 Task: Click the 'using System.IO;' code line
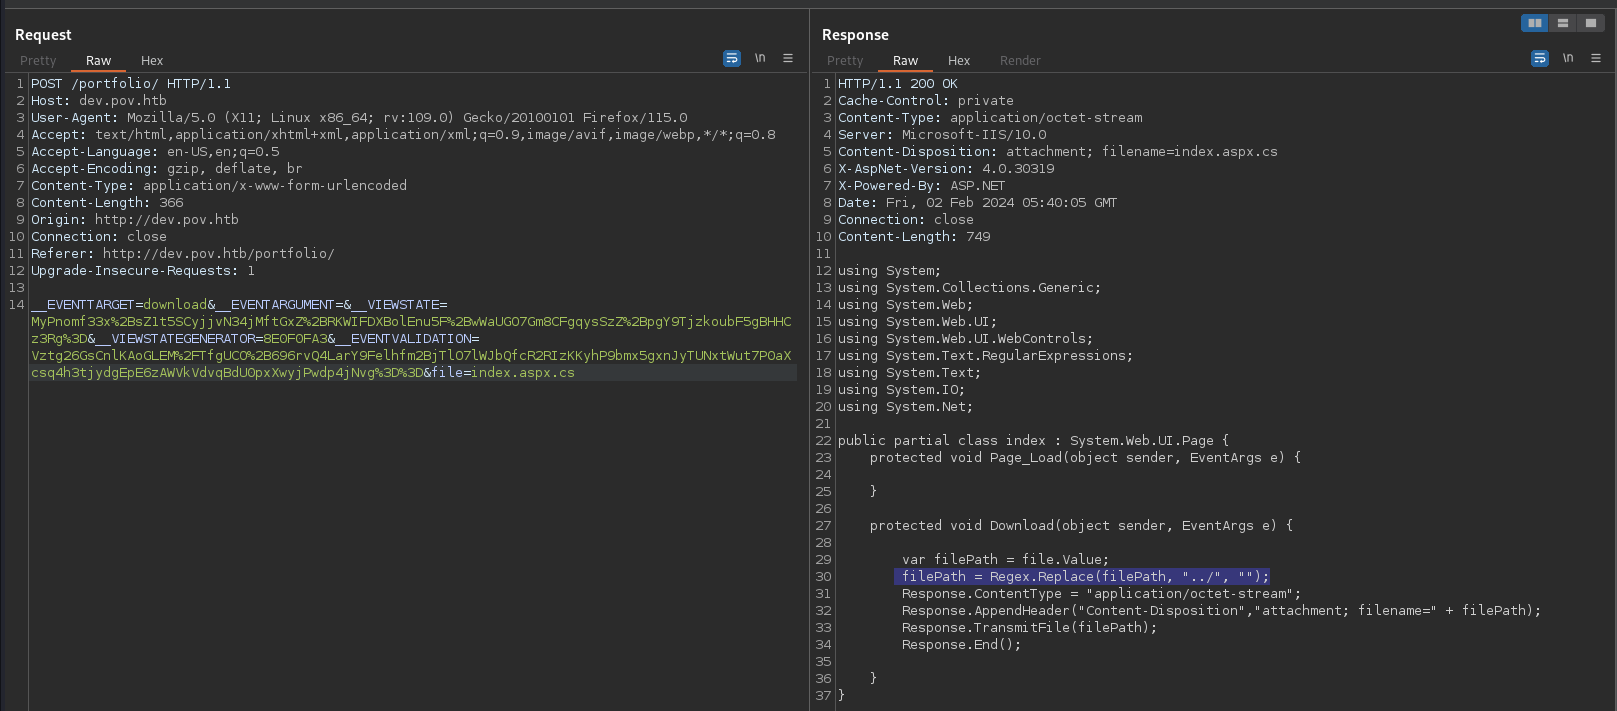pos(902,390)
